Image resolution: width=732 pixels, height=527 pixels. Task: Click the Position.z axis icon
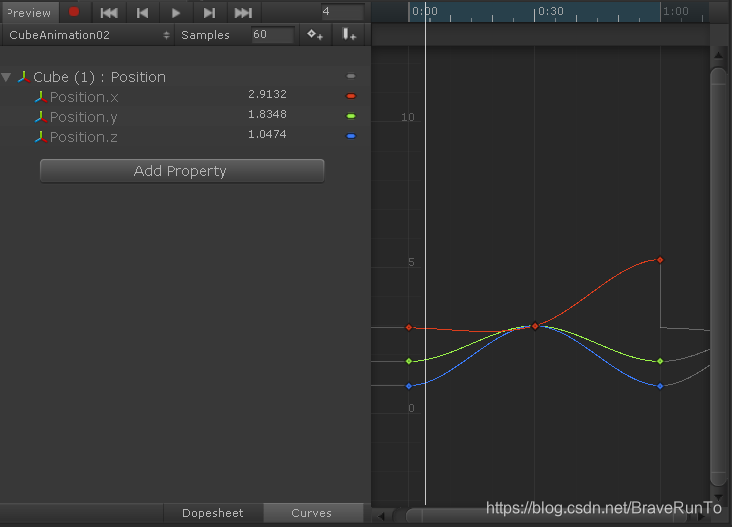tap(41, 137)
